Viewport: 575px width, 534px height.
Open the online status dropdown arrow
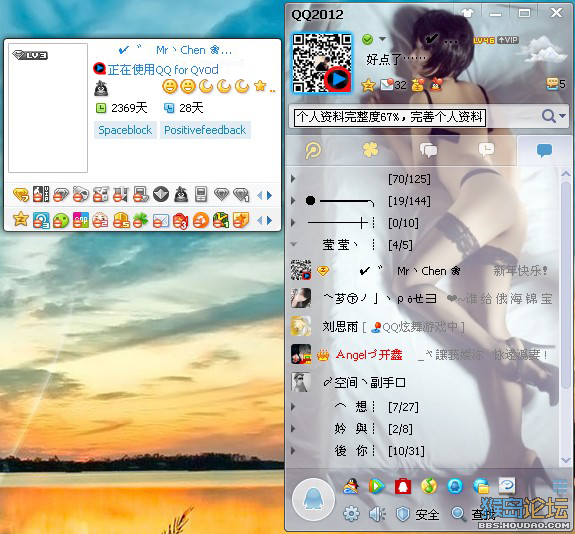(382, 39)
